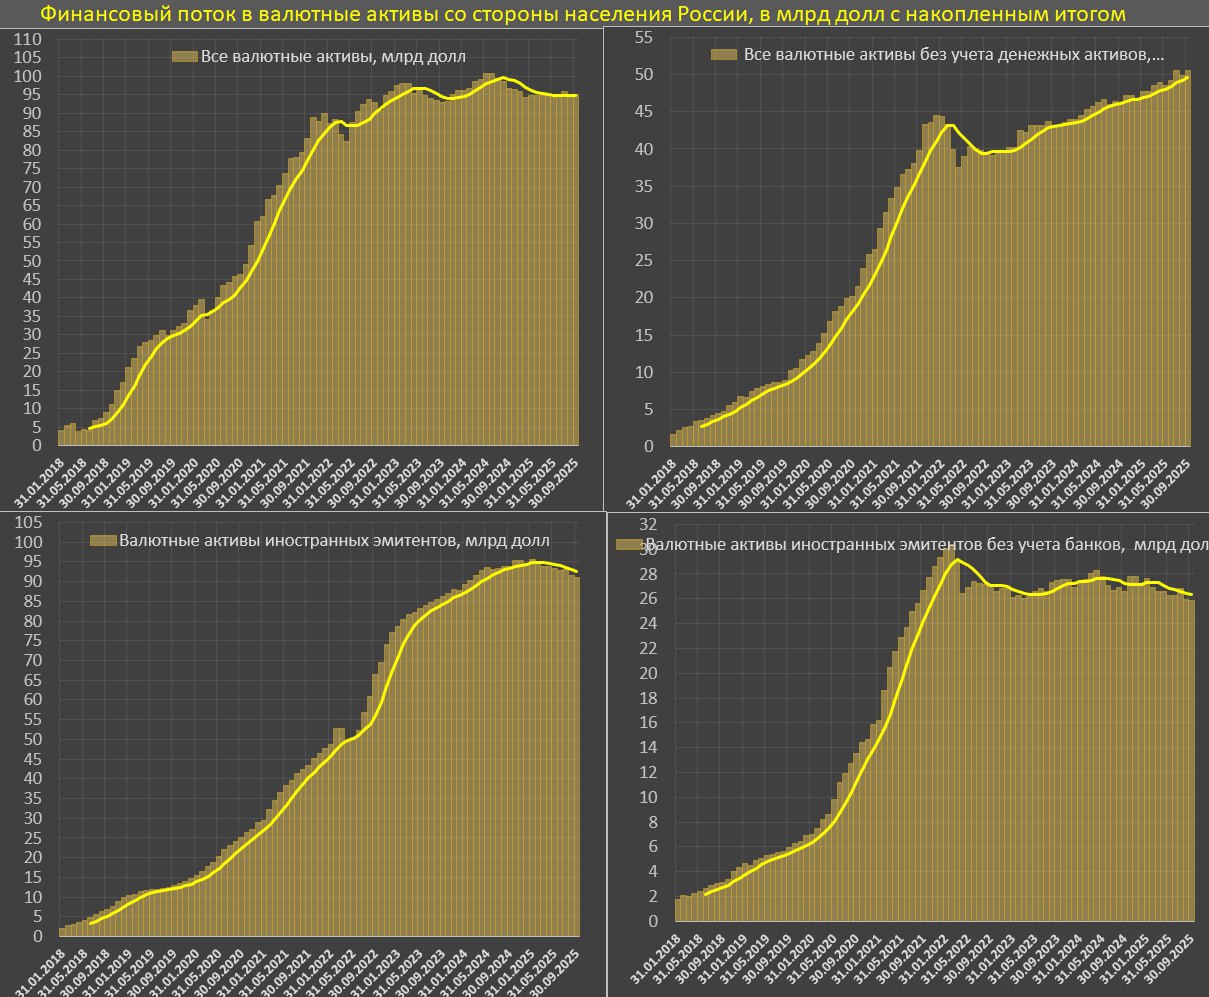
Task: Click the 110 label on top-left chart axis
Action: (28, 39)
